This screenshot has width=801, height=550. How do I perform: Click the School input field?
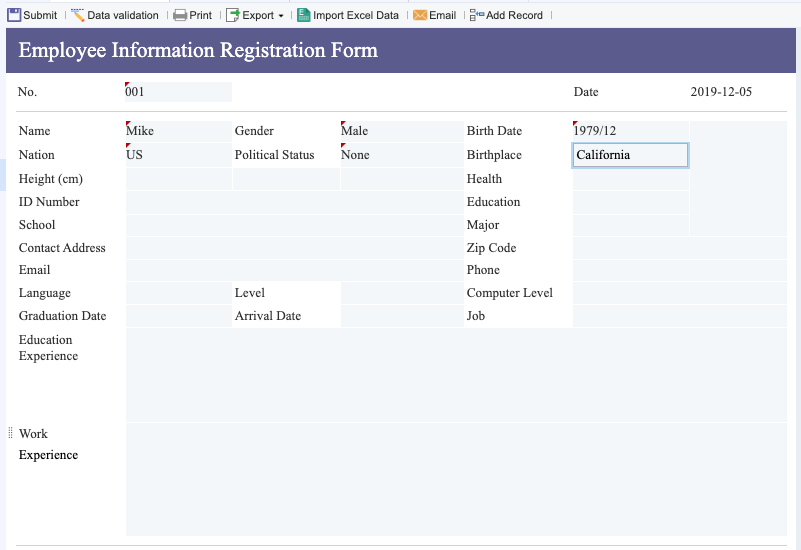pyautogui.click(x=294, y=225)
